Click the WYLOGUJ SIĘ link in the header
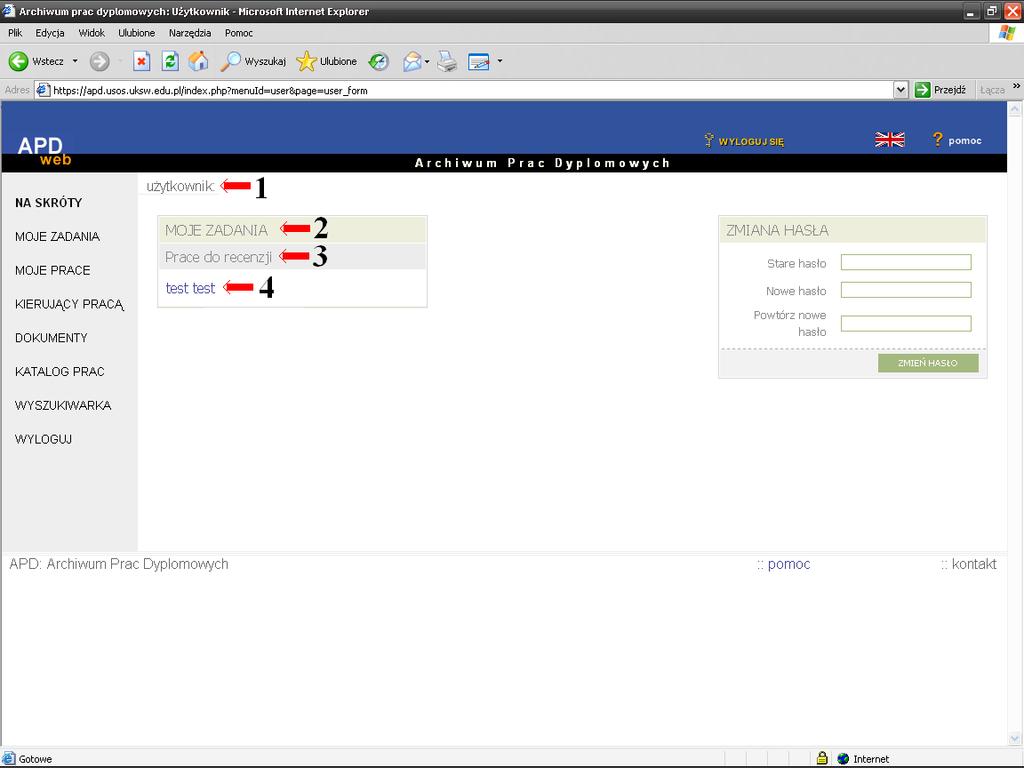The height and width of the screenshot is (768, 1024). 751,142
